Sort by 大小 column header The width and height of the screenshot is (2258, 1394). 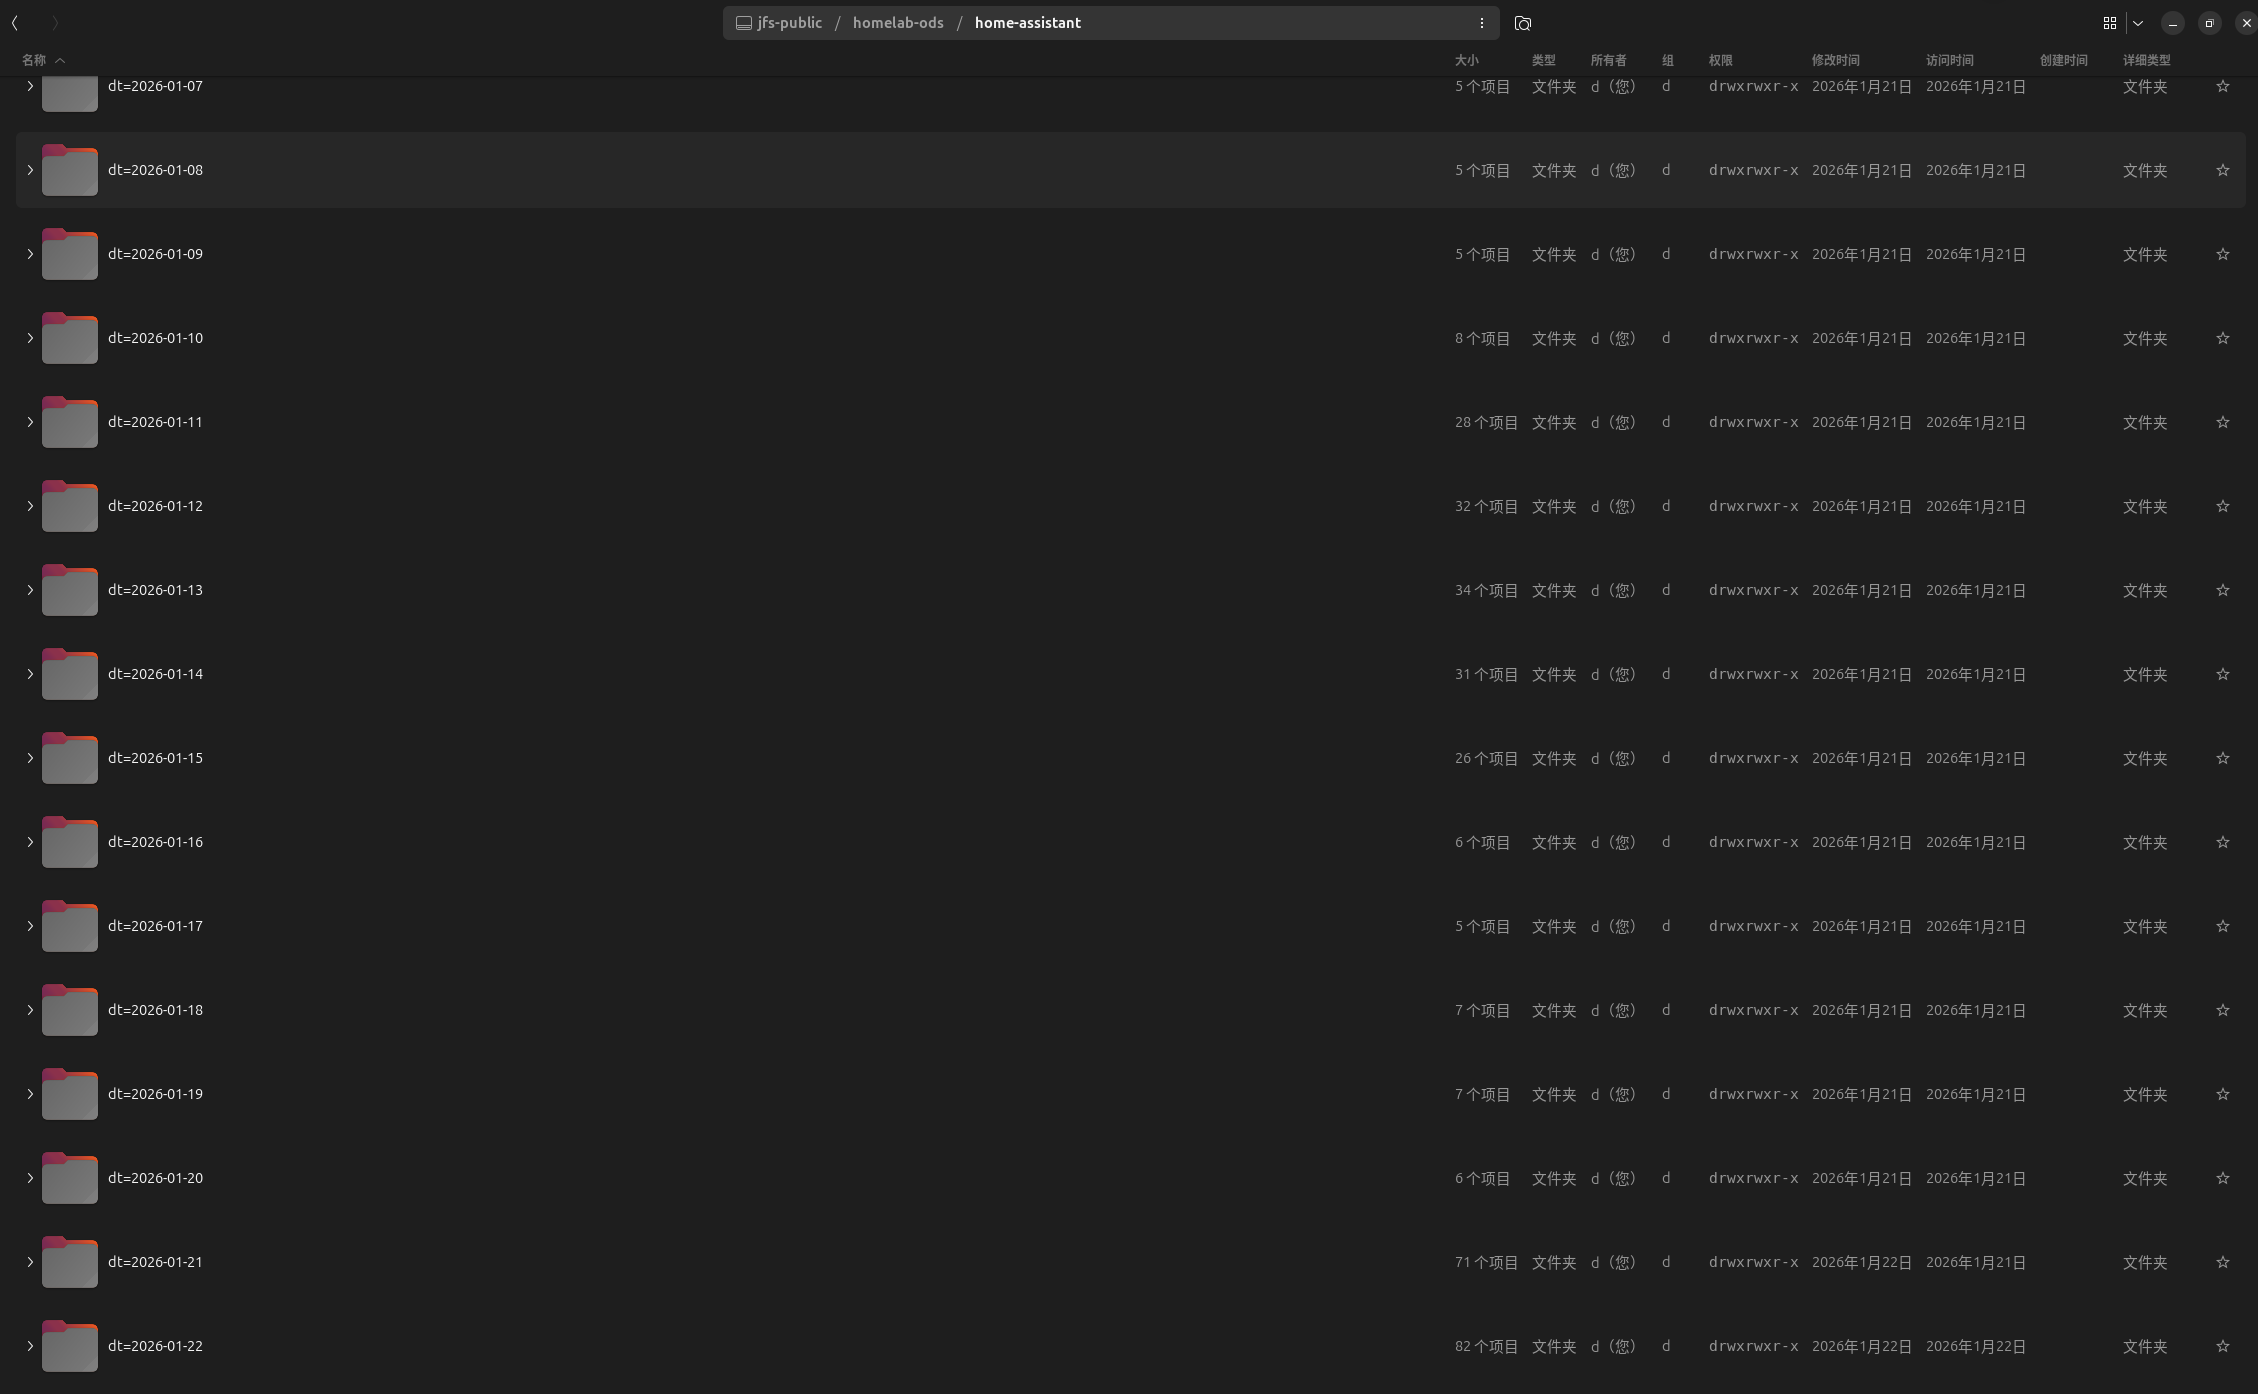click(1466, 60)
